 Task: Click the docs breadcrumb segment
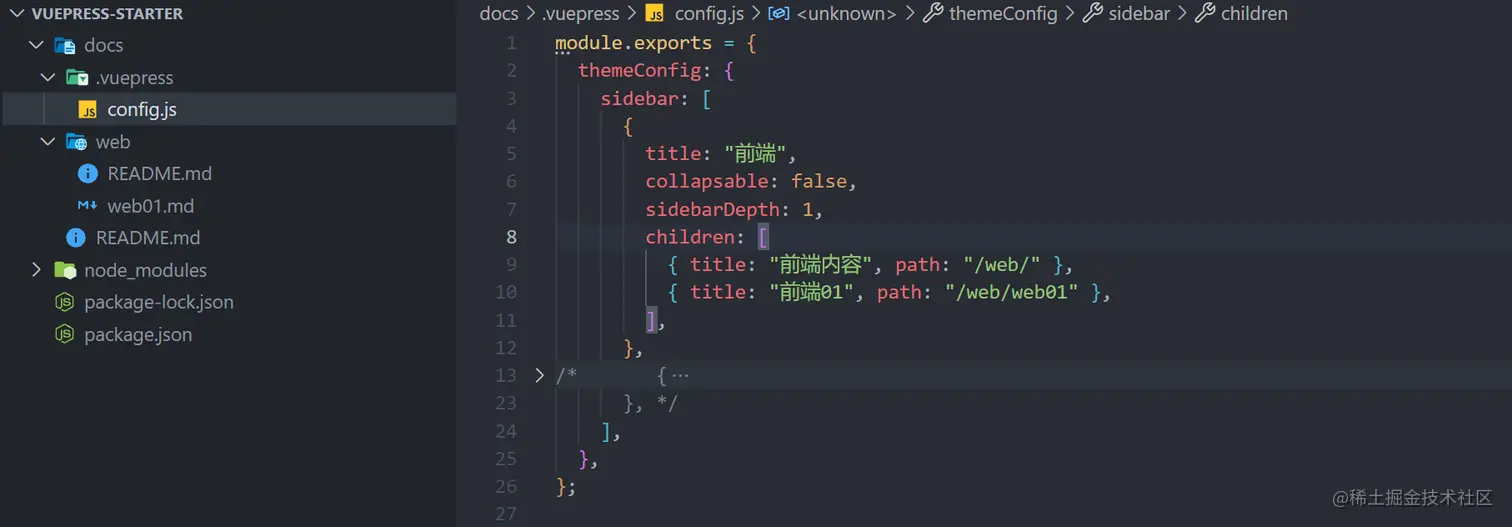(x=499, y=13)
